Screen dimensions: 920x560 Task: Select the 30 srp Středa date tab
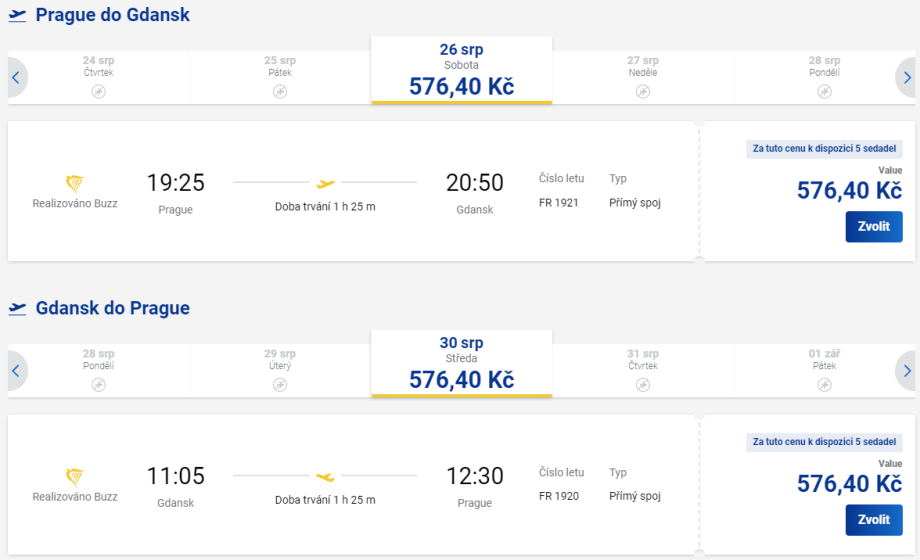461,363
